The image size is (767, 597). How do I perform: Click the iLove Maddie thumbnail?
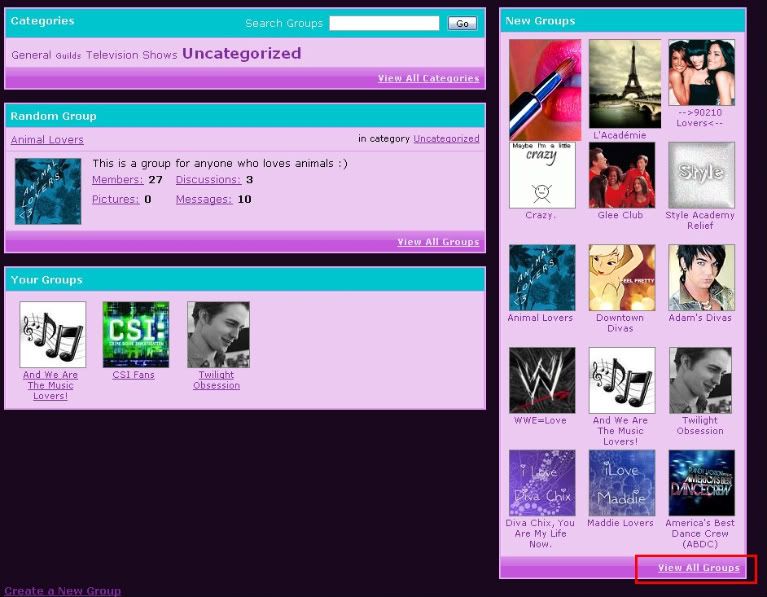click(x=622, y=483)
